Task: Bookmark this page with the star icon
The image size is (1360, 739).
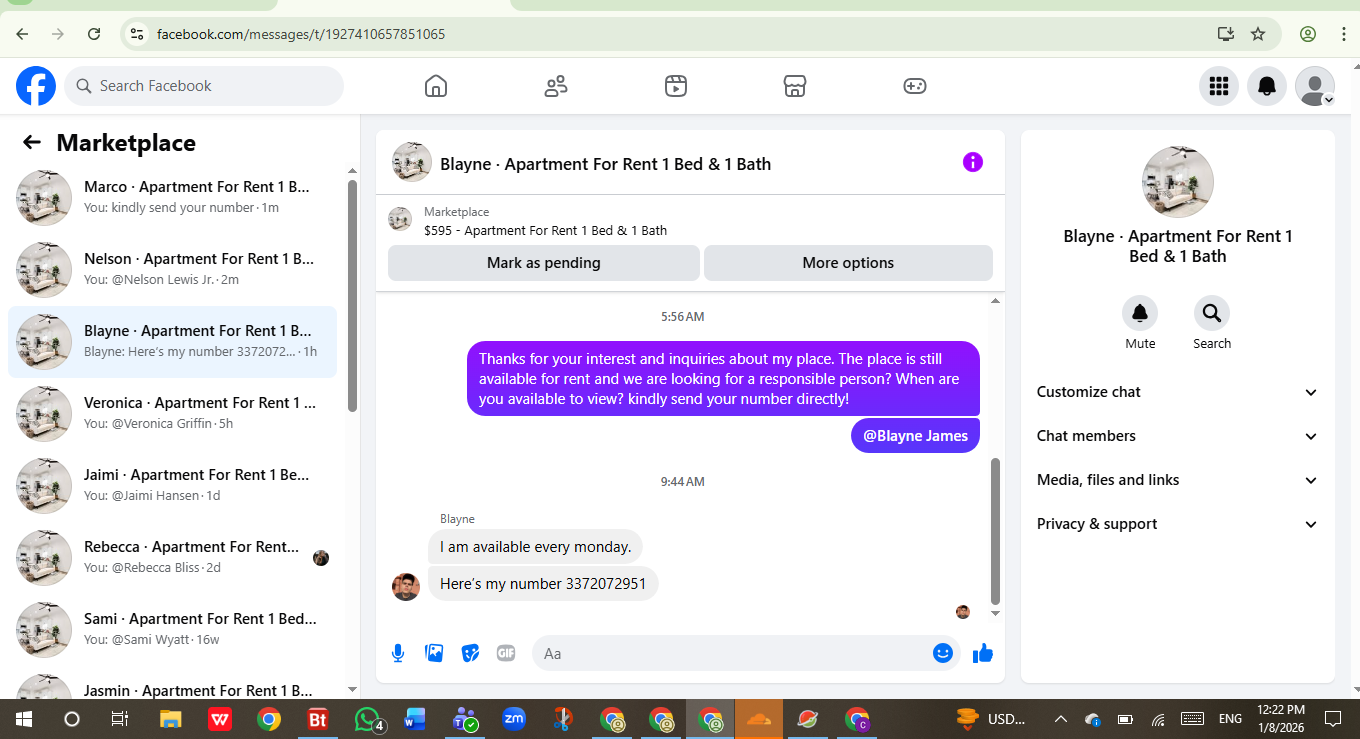Action: (1258, 34)
